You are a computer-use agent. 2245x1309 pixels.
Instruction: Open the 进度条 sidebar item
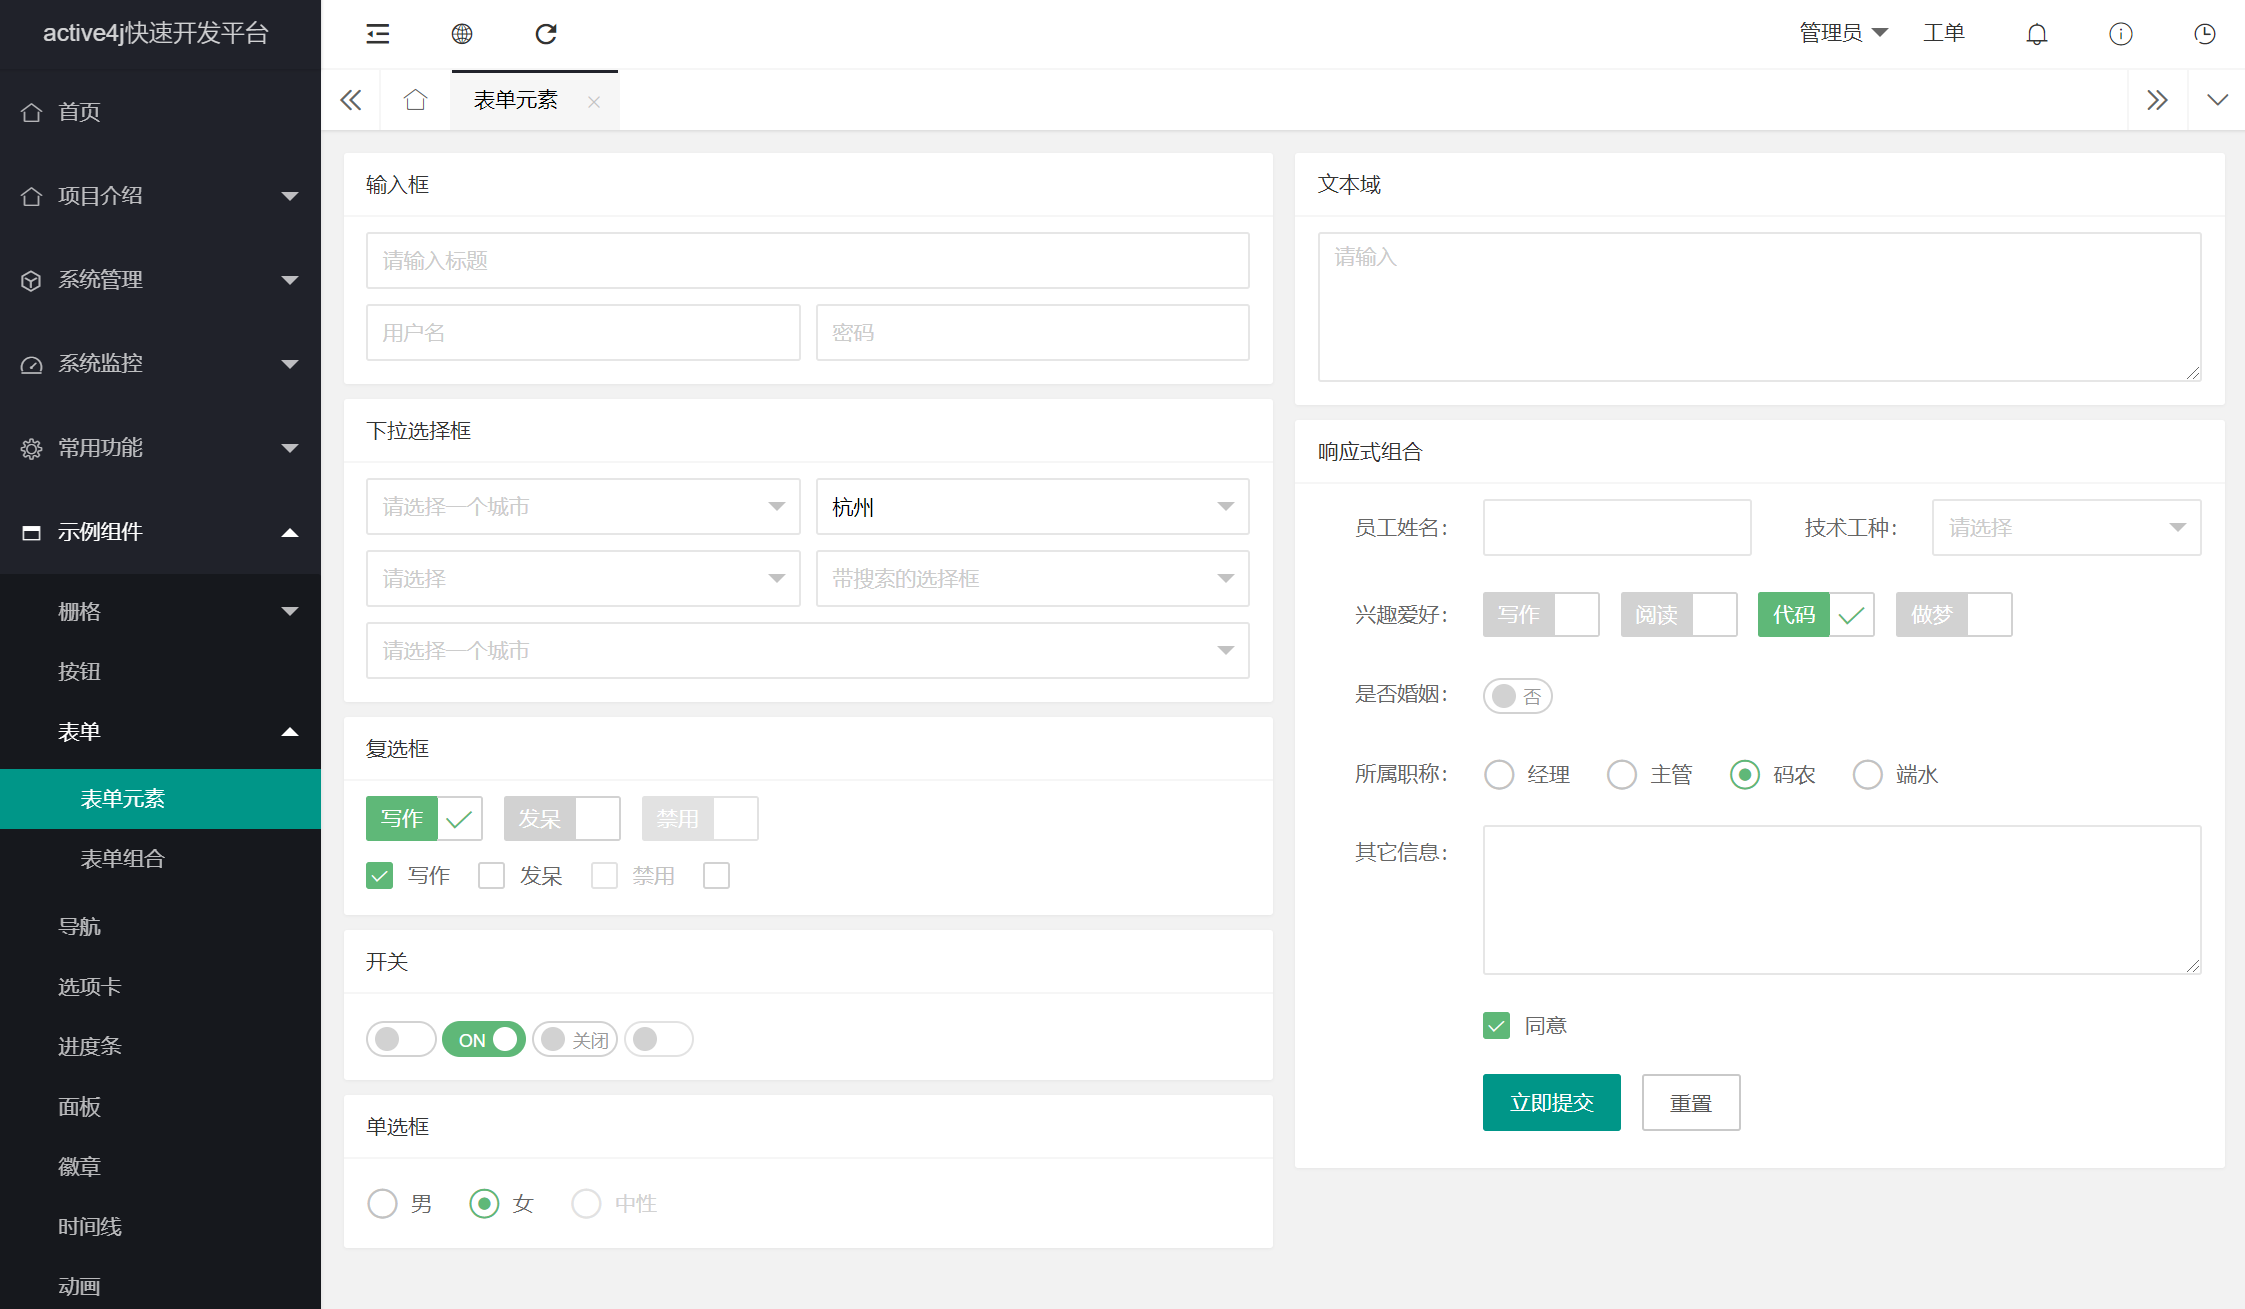160,1047
